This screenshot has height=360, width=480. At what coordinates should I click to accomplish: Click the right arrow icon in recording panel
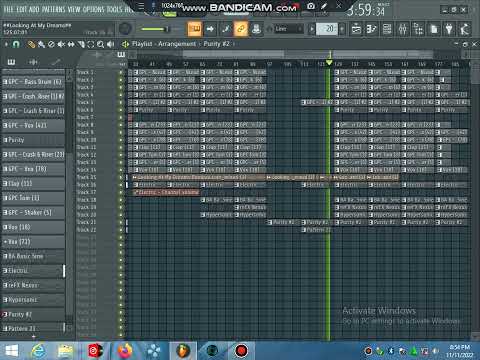(x=210, y=29)
